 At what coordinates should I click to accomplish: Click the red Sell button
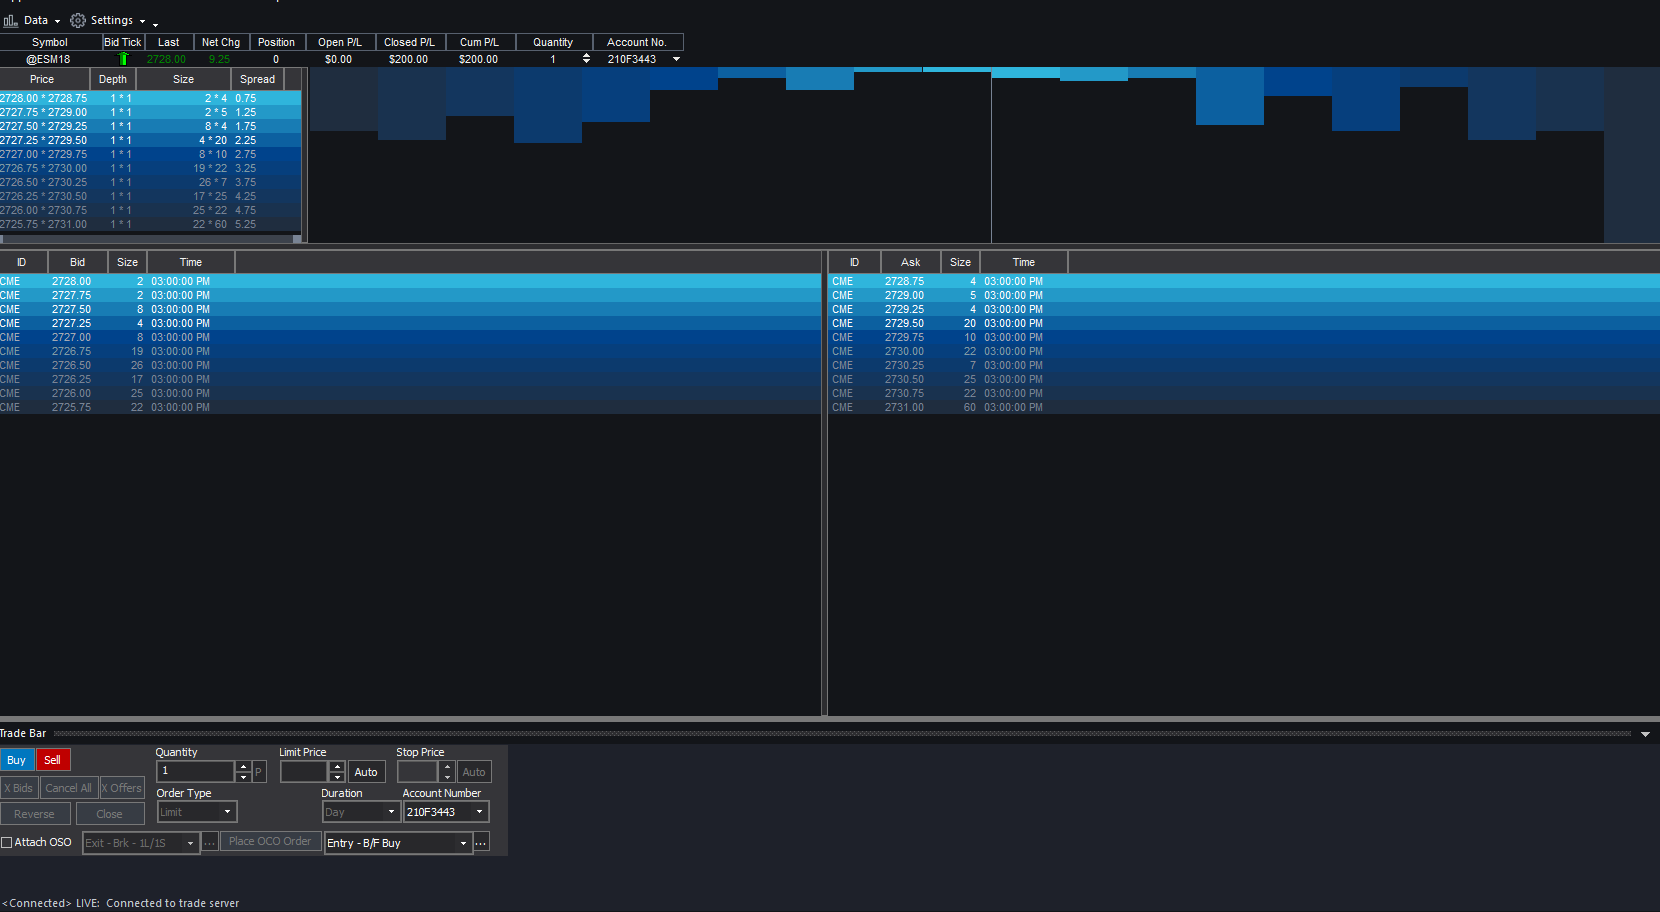click(53, 760)
